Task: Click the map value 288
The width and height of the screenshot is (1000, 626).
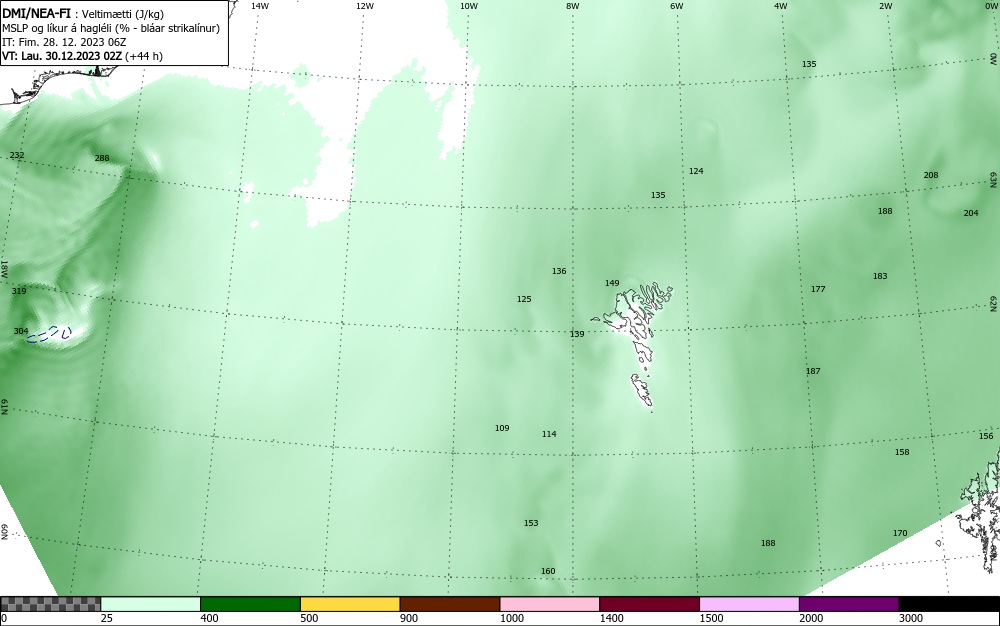Action: (x=102, y=158)
